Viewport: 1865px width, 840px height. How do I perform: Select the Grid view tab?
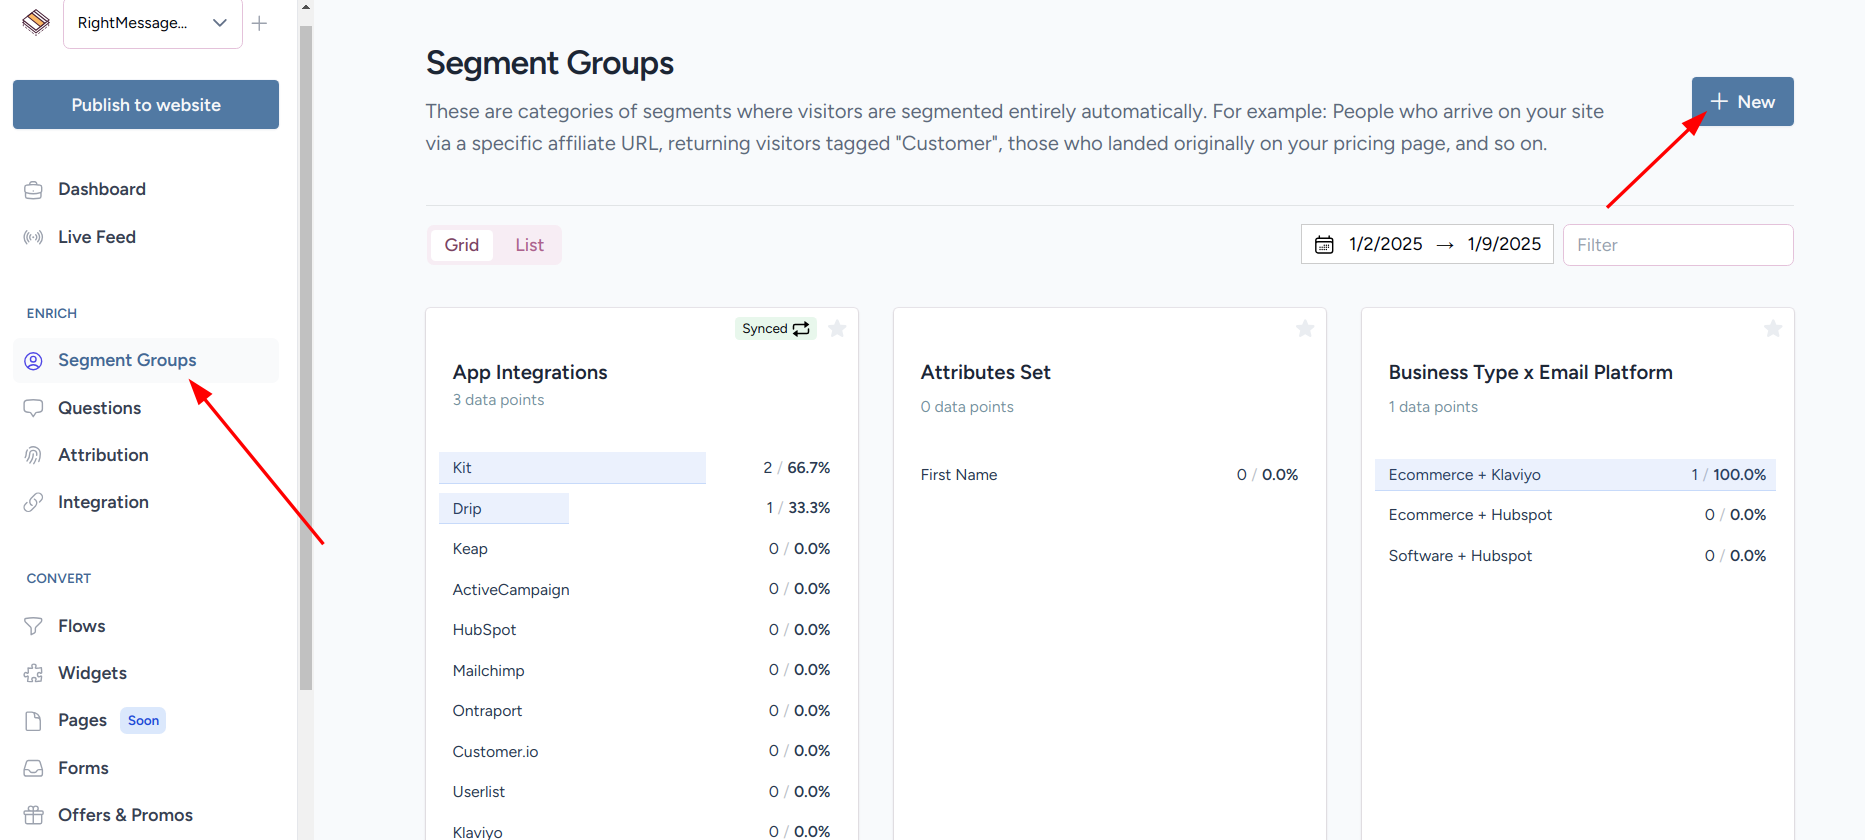[461, 245]
